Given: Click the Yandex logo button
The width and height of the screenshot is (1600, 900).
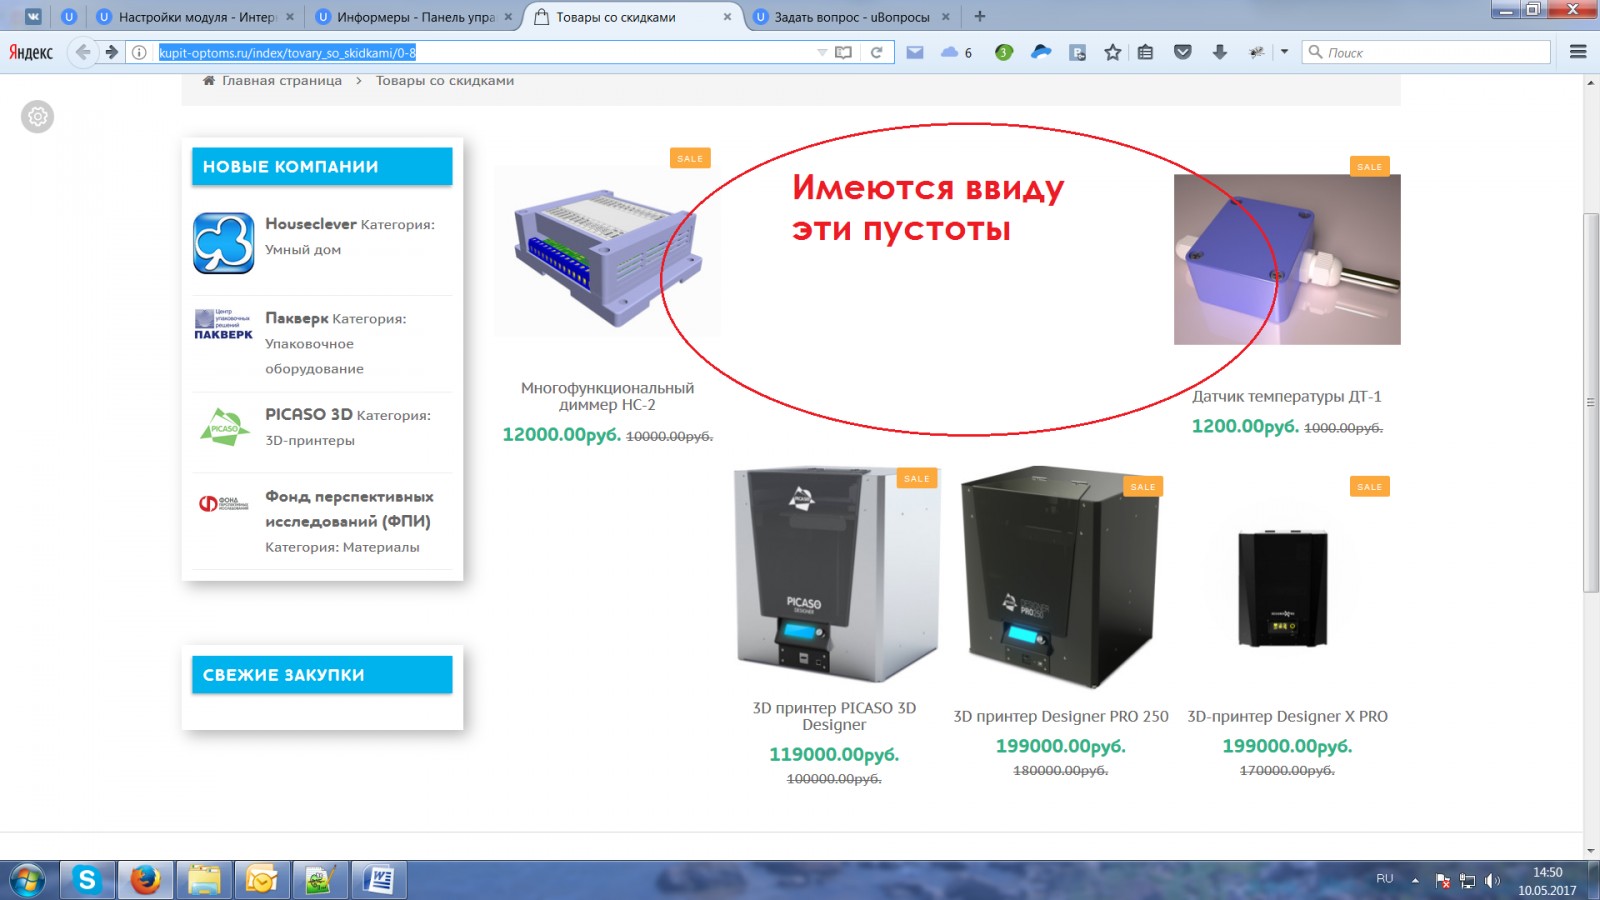Looking at the screenshot, I should click(x=31, y=53).
